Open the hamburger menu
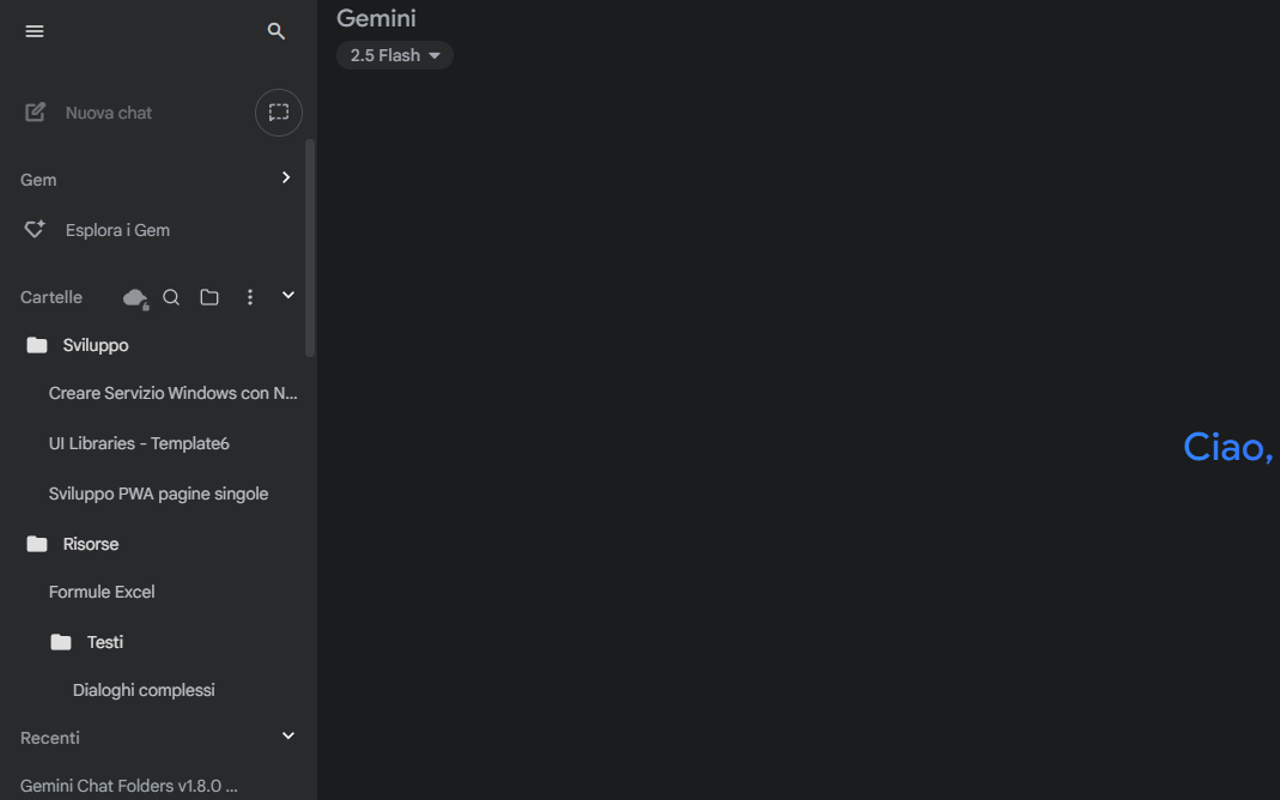The height and width of the screenshot is (800, 1280). click(x=34, y=30)
